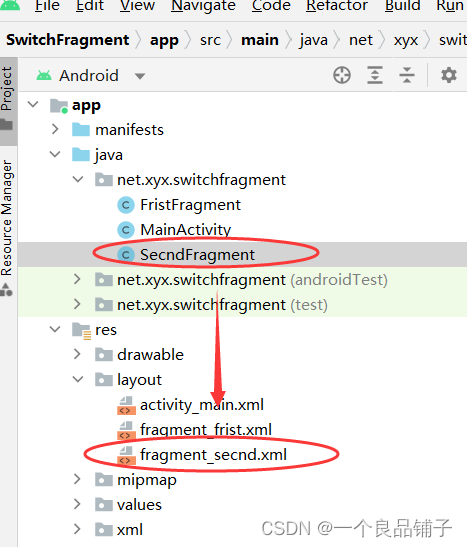Click the FristFragment class icon
Image resolution: width=467 pixels, height=547 pixels.
click(126, 205)
